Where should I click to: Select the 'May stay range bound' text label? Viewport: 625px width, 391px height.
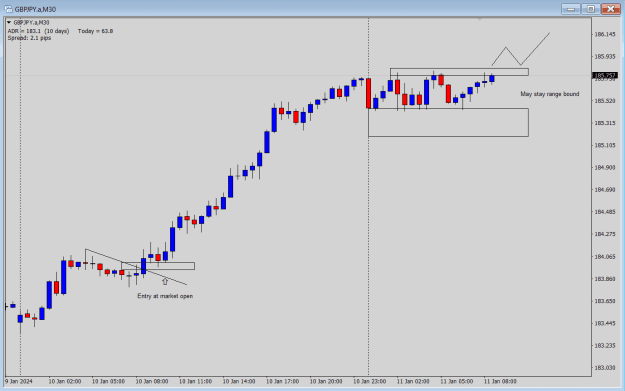coord(550,94)
